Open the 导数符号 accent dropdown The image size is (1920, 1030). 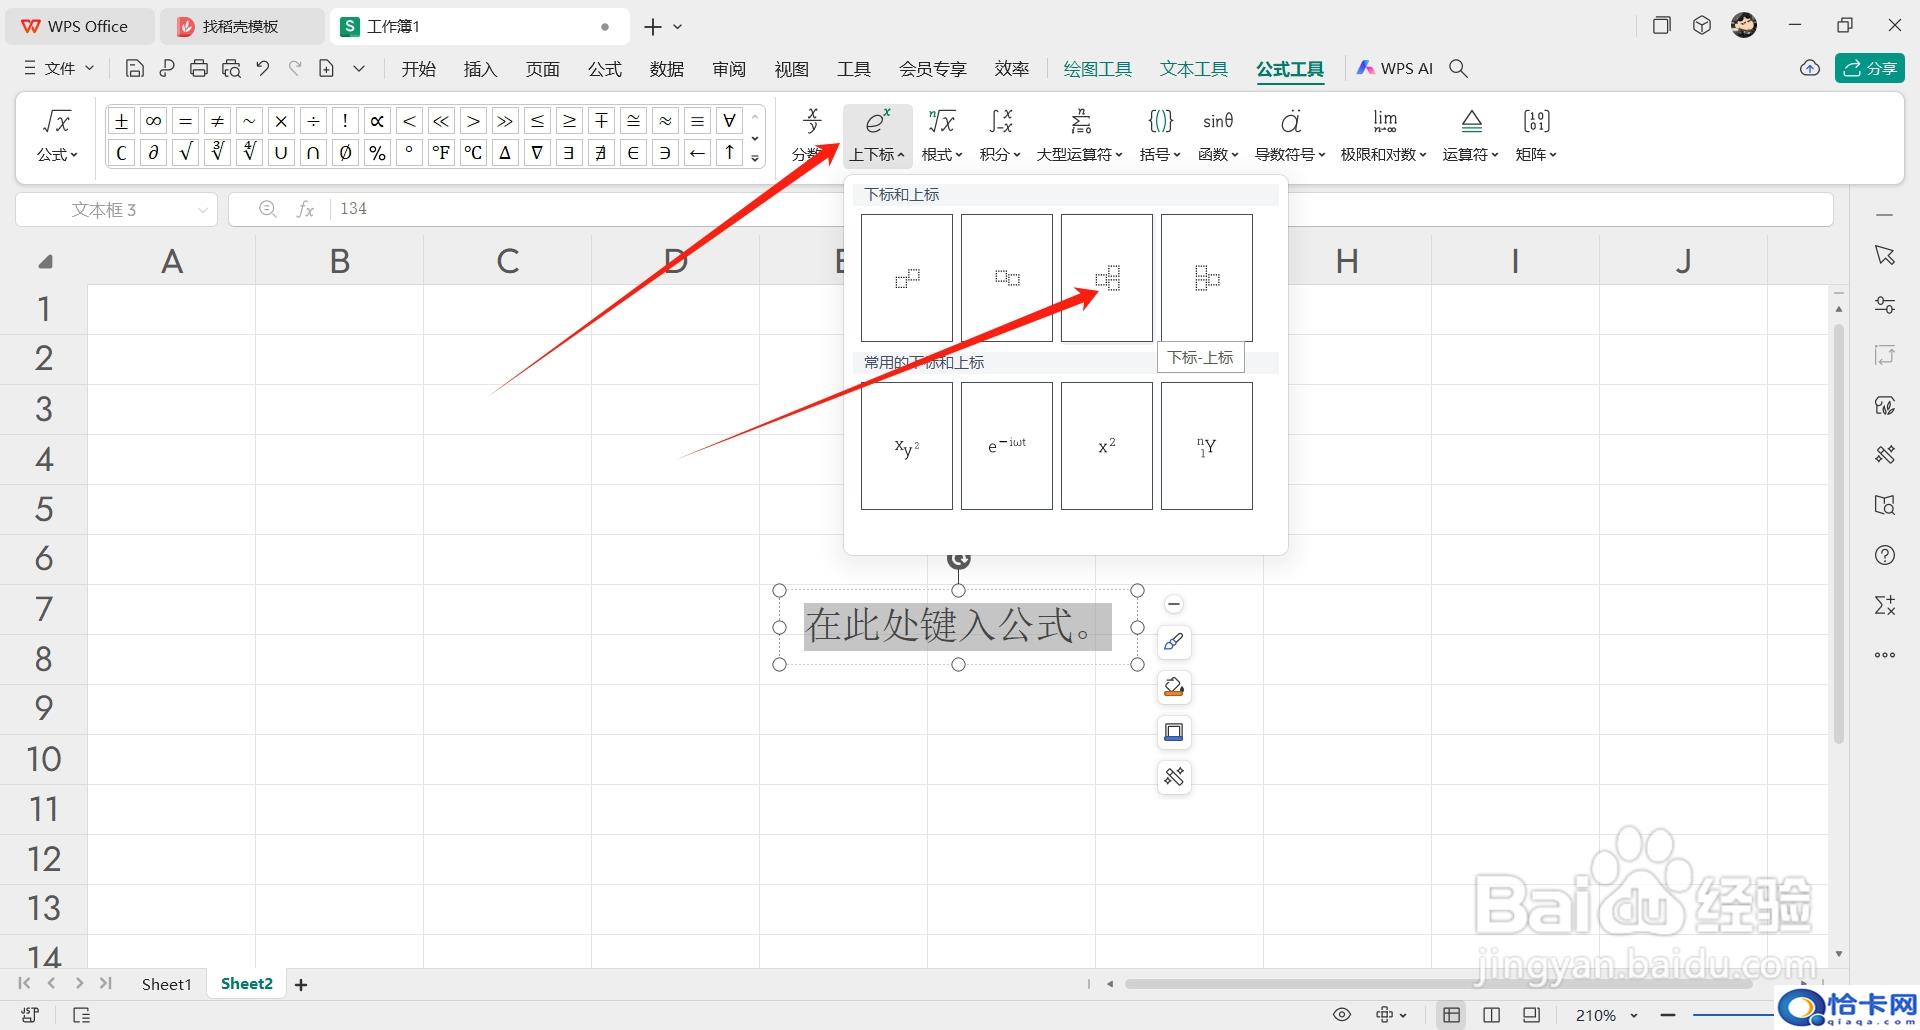click(1290, 136)
